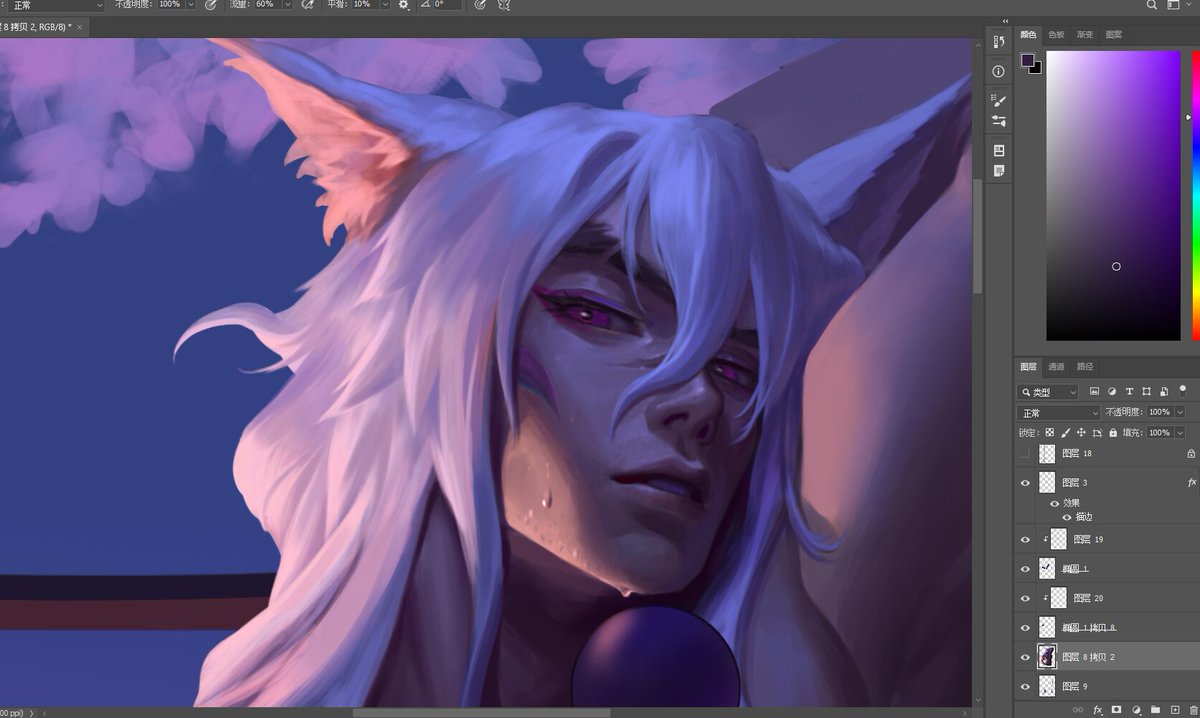Lock transparent pixels icon

[x=1049, y=433]
